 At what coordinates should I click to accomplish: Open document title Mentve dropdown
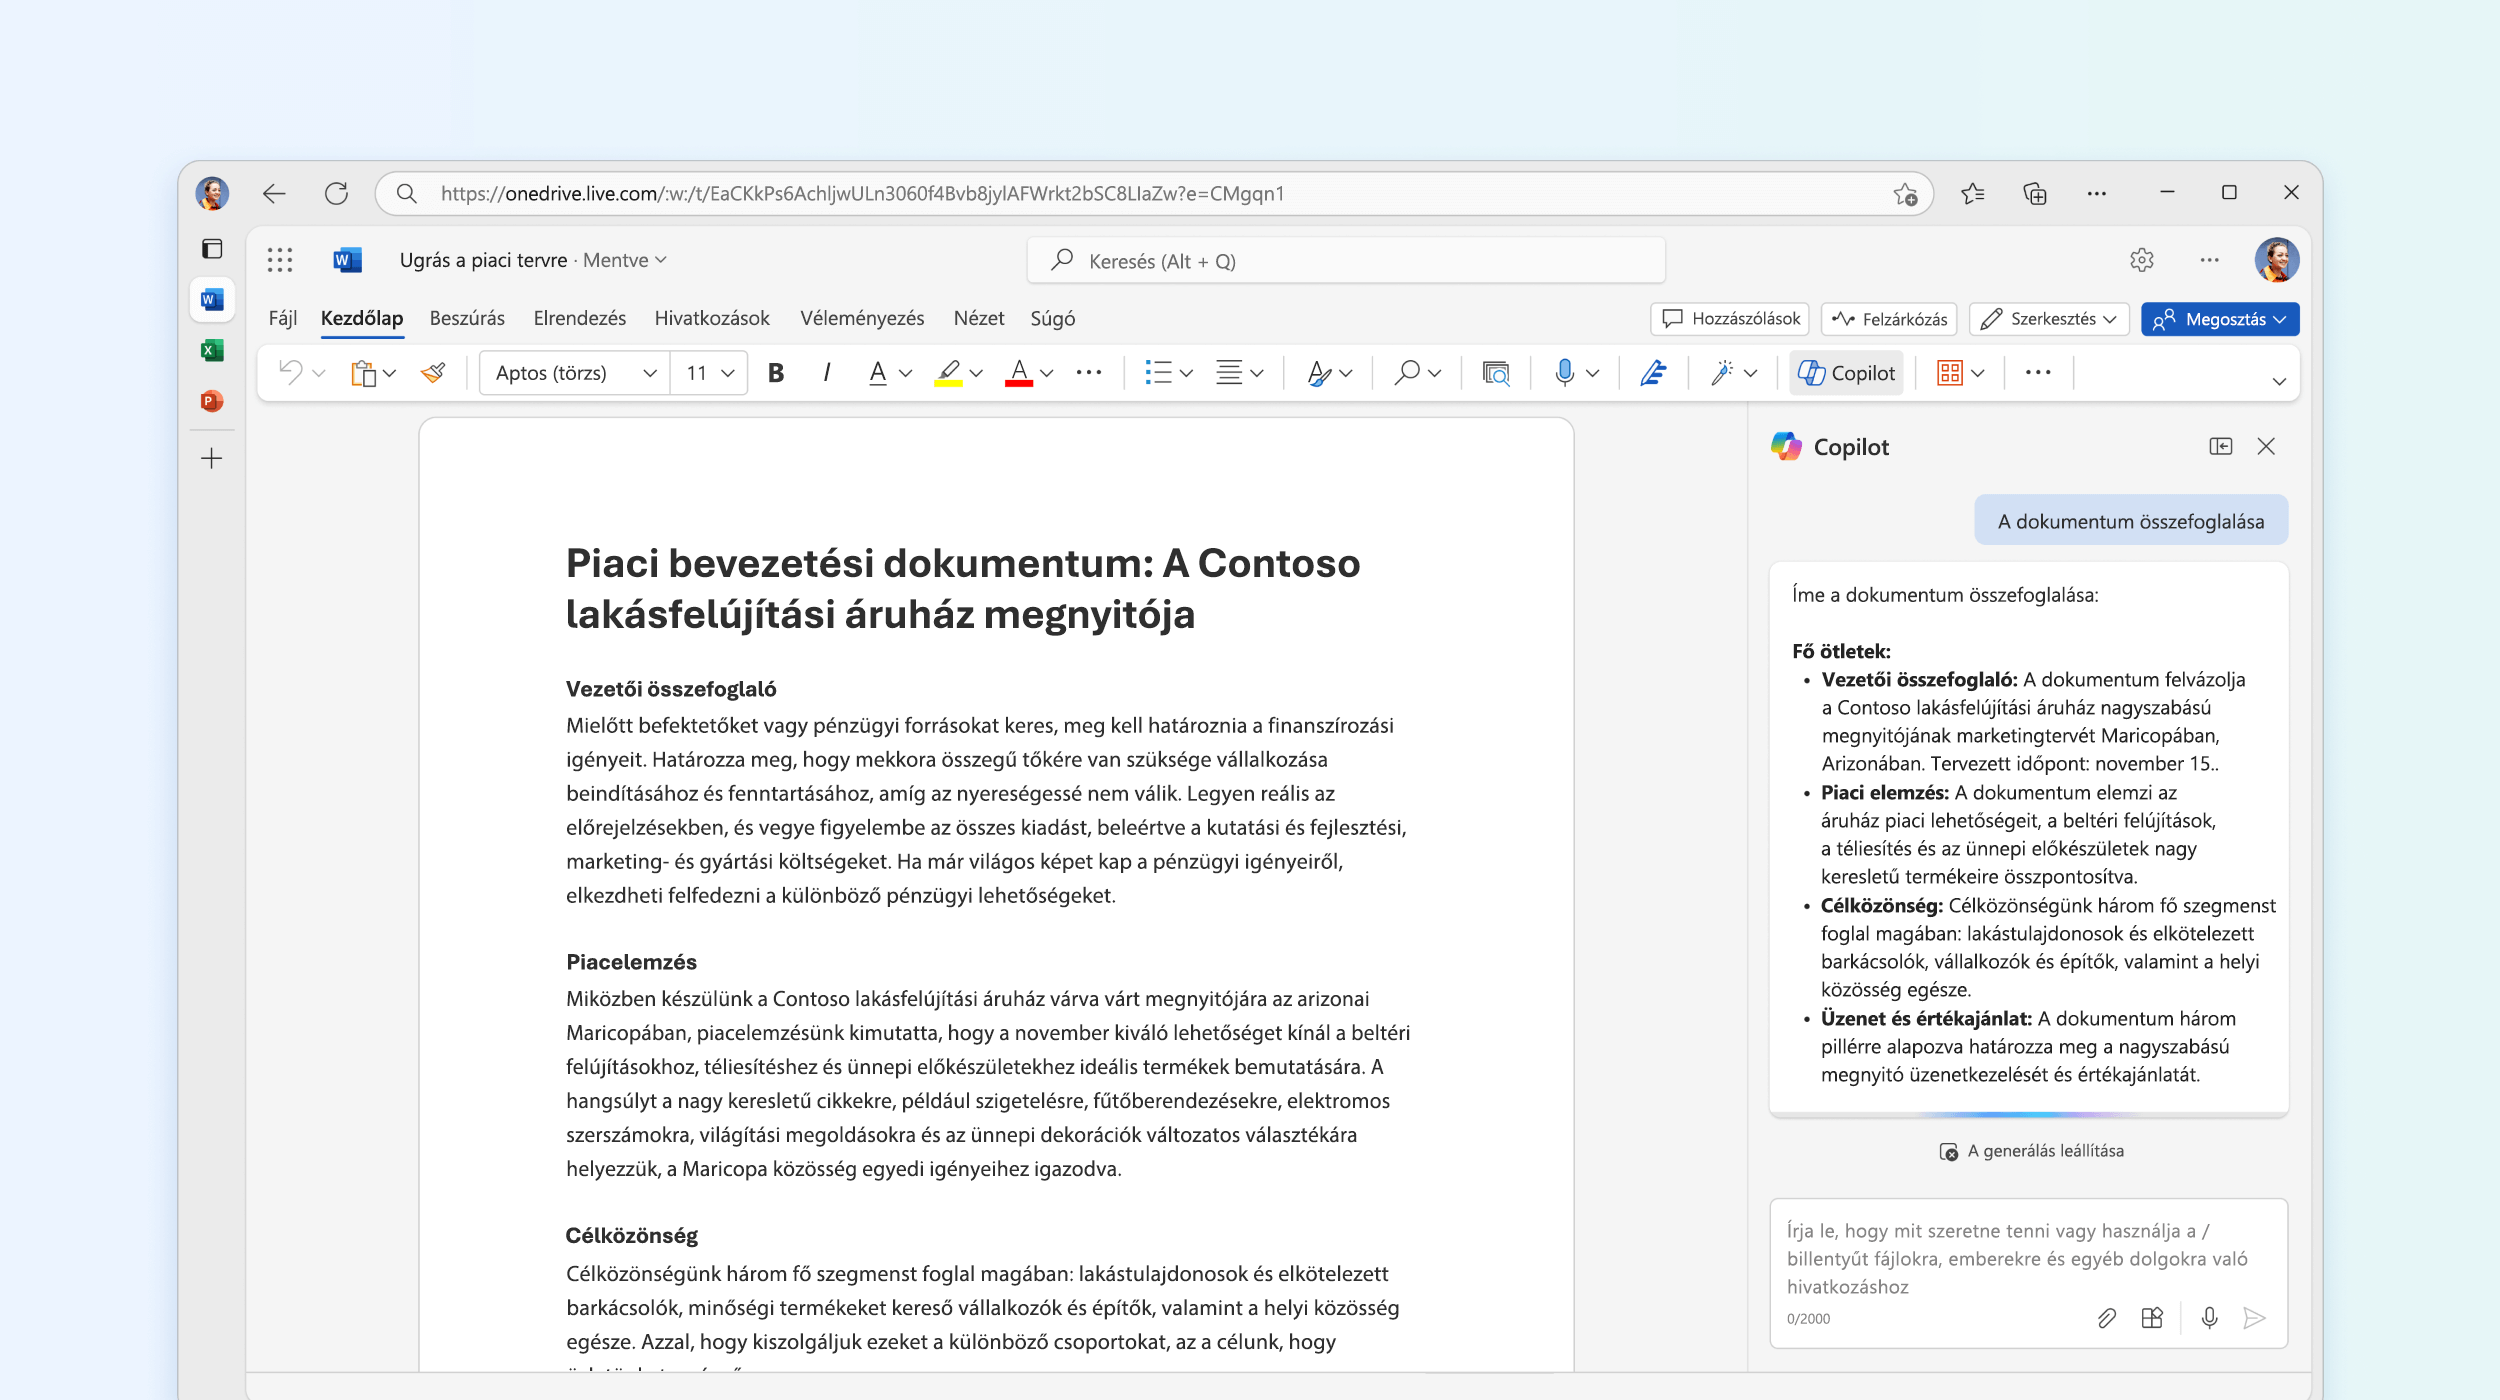[x=625, y=260]
